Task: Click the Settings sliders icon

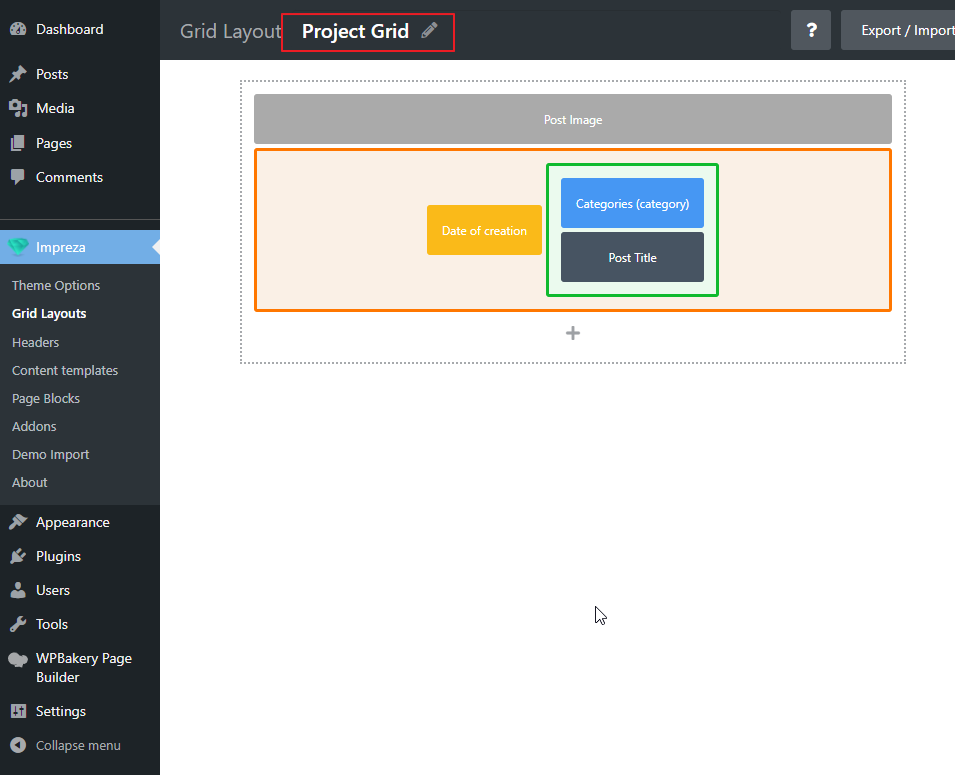Action: coord(18,711)
